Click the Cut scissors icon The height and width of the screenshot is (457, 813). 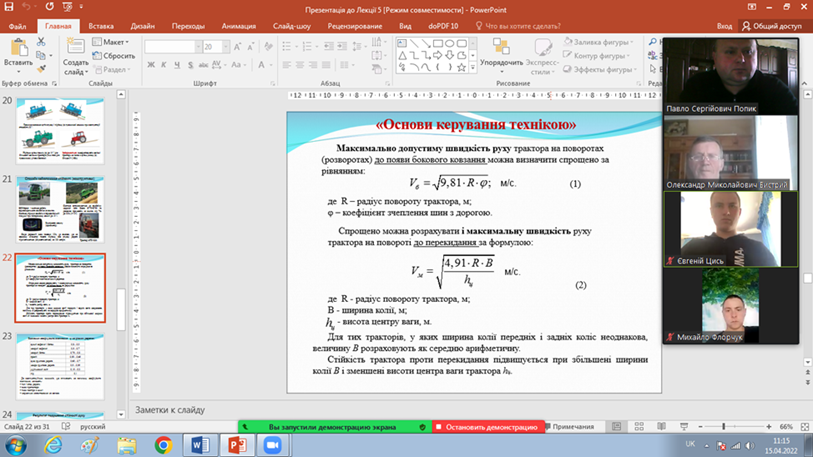41,41
